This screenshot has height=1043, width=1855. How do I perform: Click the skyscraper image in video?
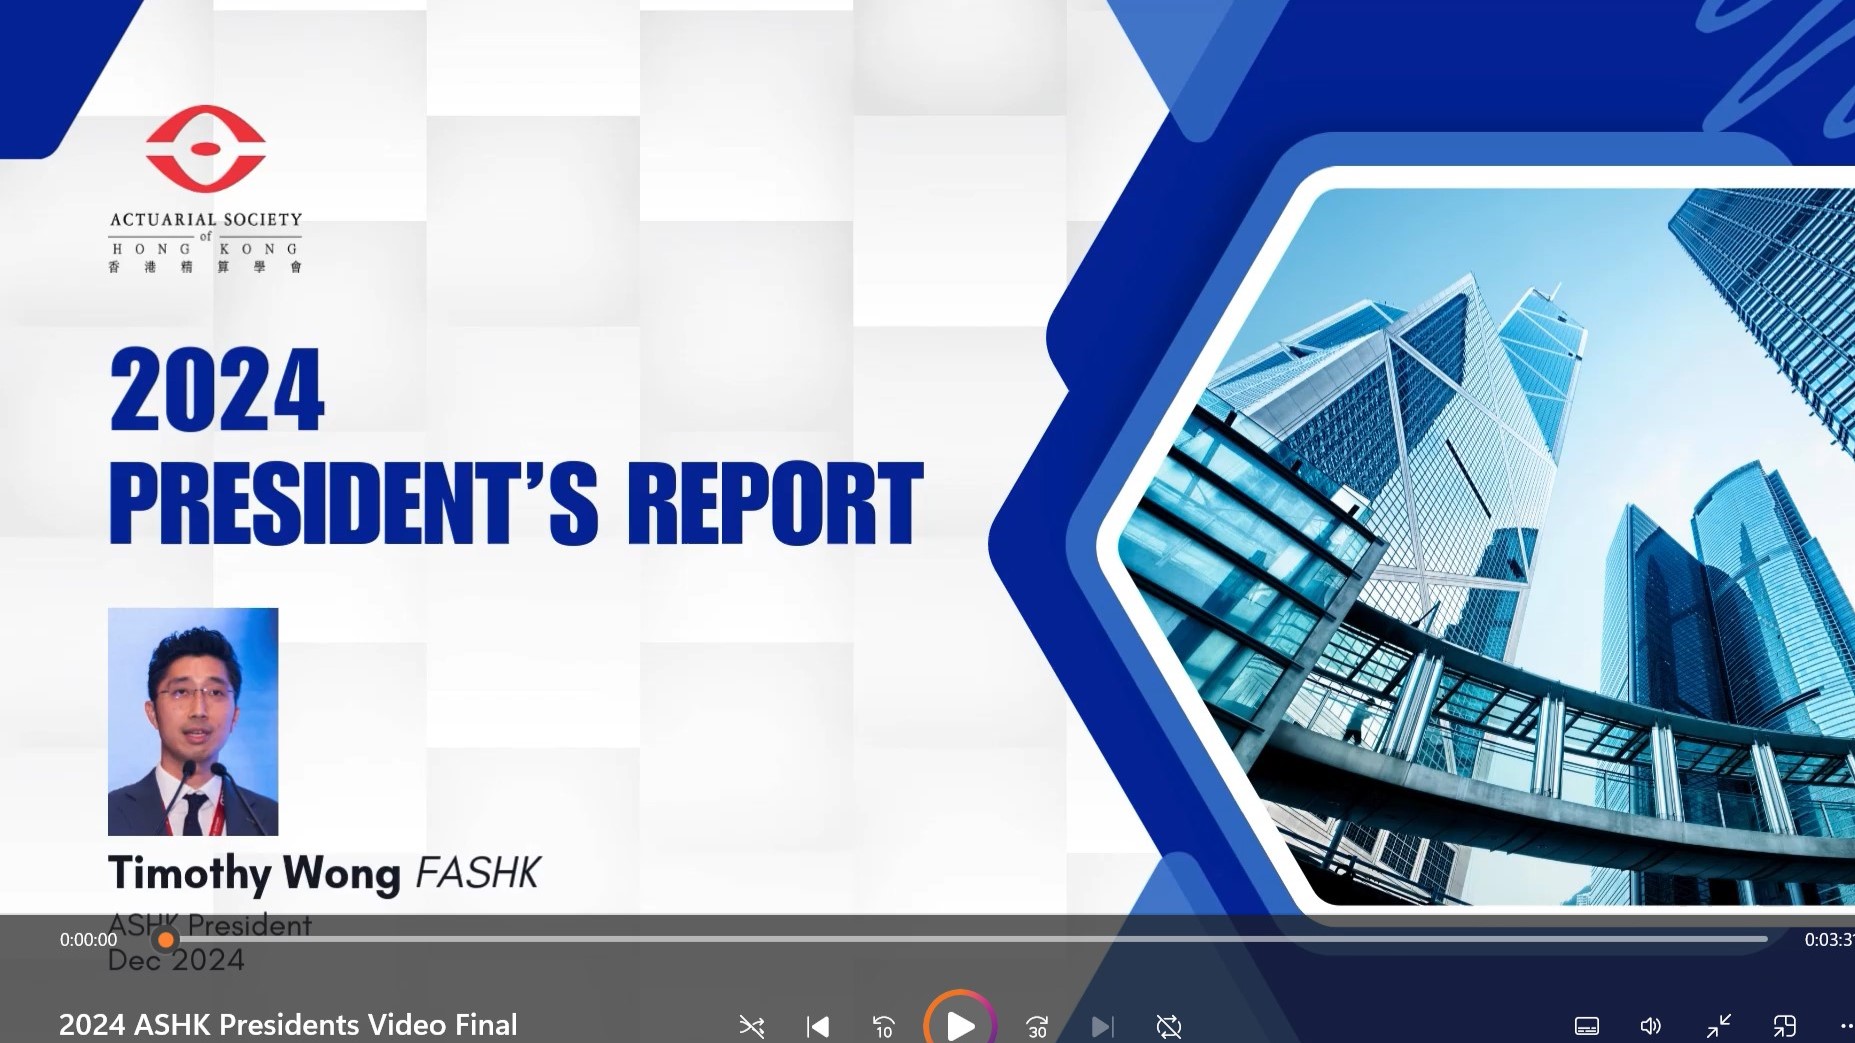coord(1485,545)
